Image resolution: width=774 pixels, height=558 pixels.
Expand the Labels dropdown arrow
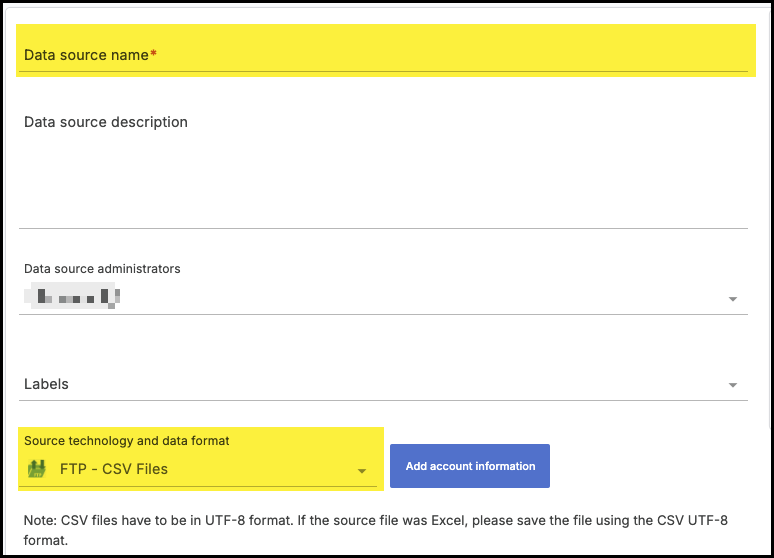(x=732, y=385)
